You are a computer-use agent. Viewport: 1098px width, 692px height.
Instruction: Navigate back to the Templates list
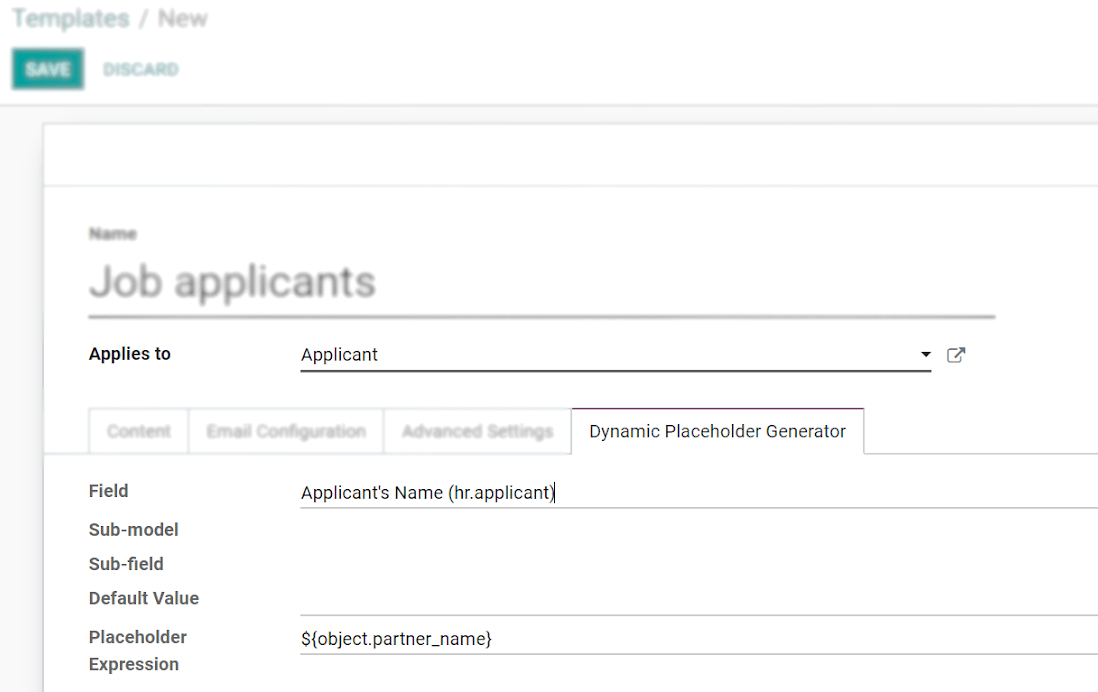(x=69, y=18)
